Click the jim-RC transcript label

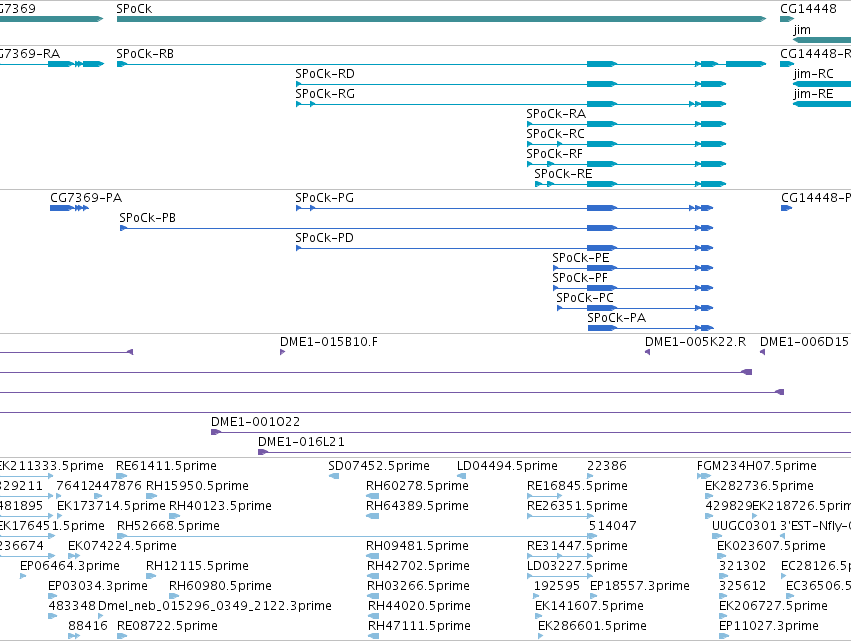813,74
